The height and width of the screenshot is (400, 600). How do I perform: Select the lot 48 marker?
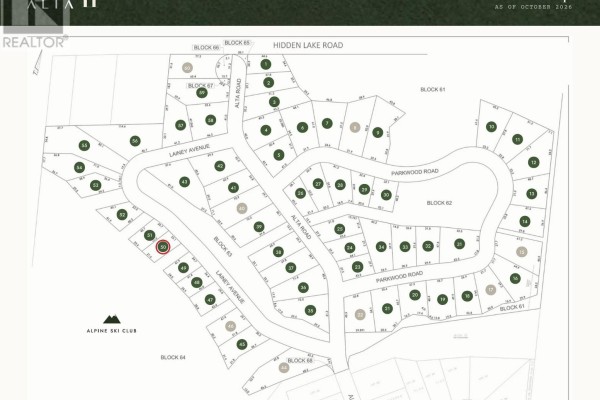click(x=196, y=282)
